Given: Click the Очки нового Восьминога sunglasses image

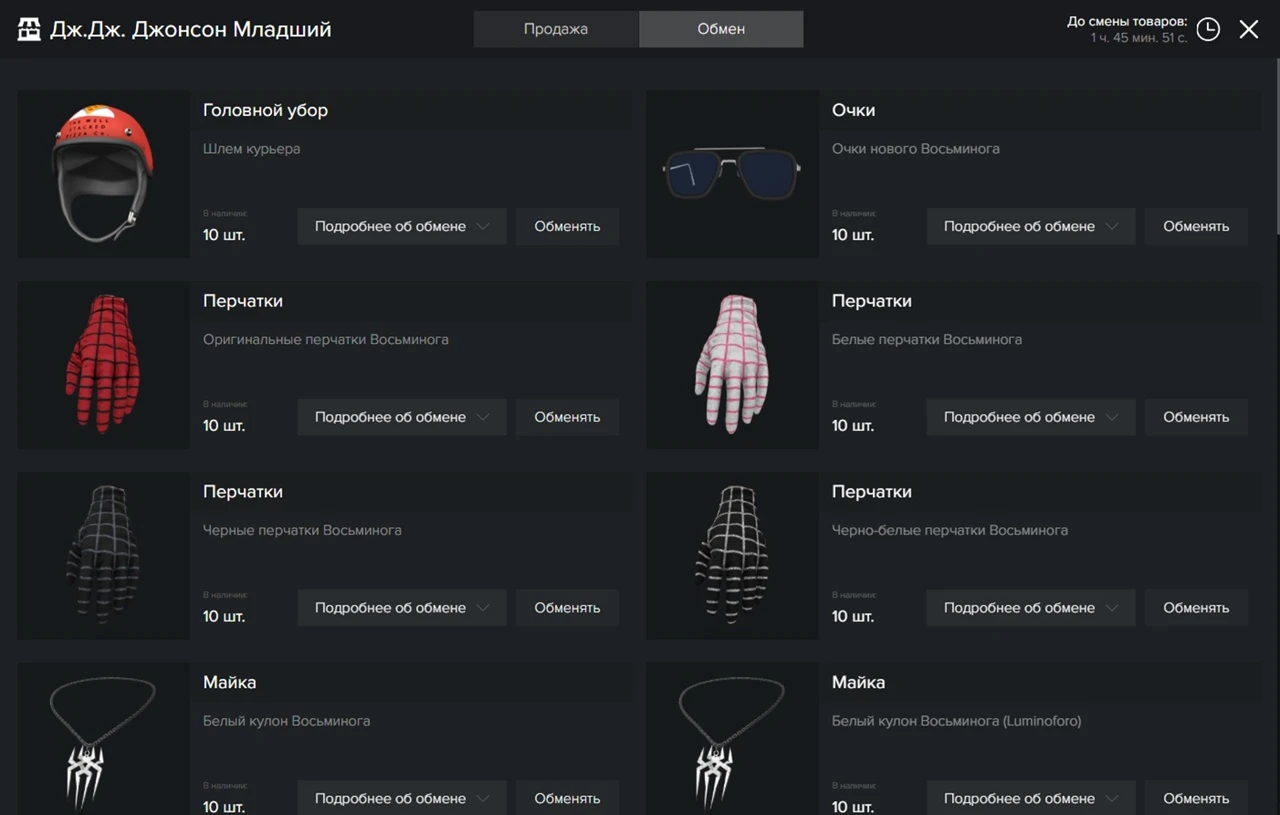Looking at the screenshot, I should click(x=732, y=174).
